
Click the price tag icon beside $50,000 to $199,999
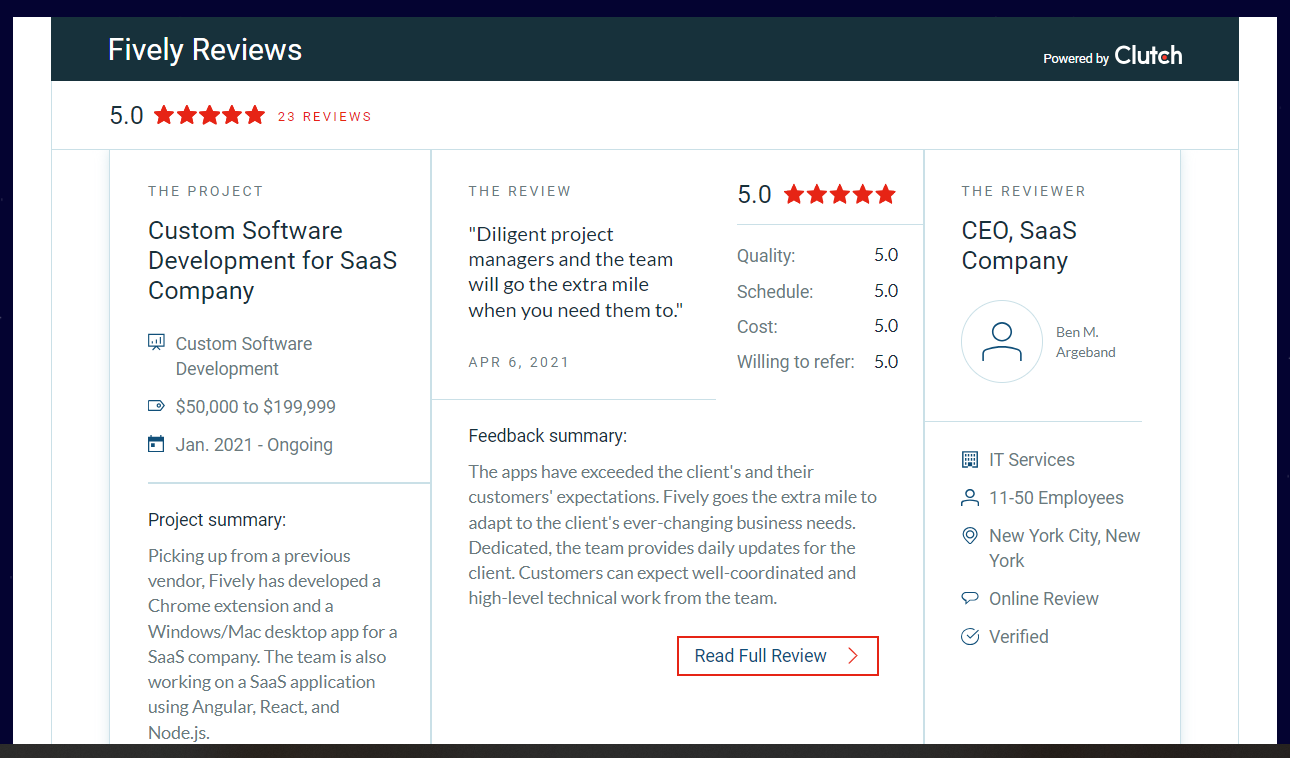(156, 406)
